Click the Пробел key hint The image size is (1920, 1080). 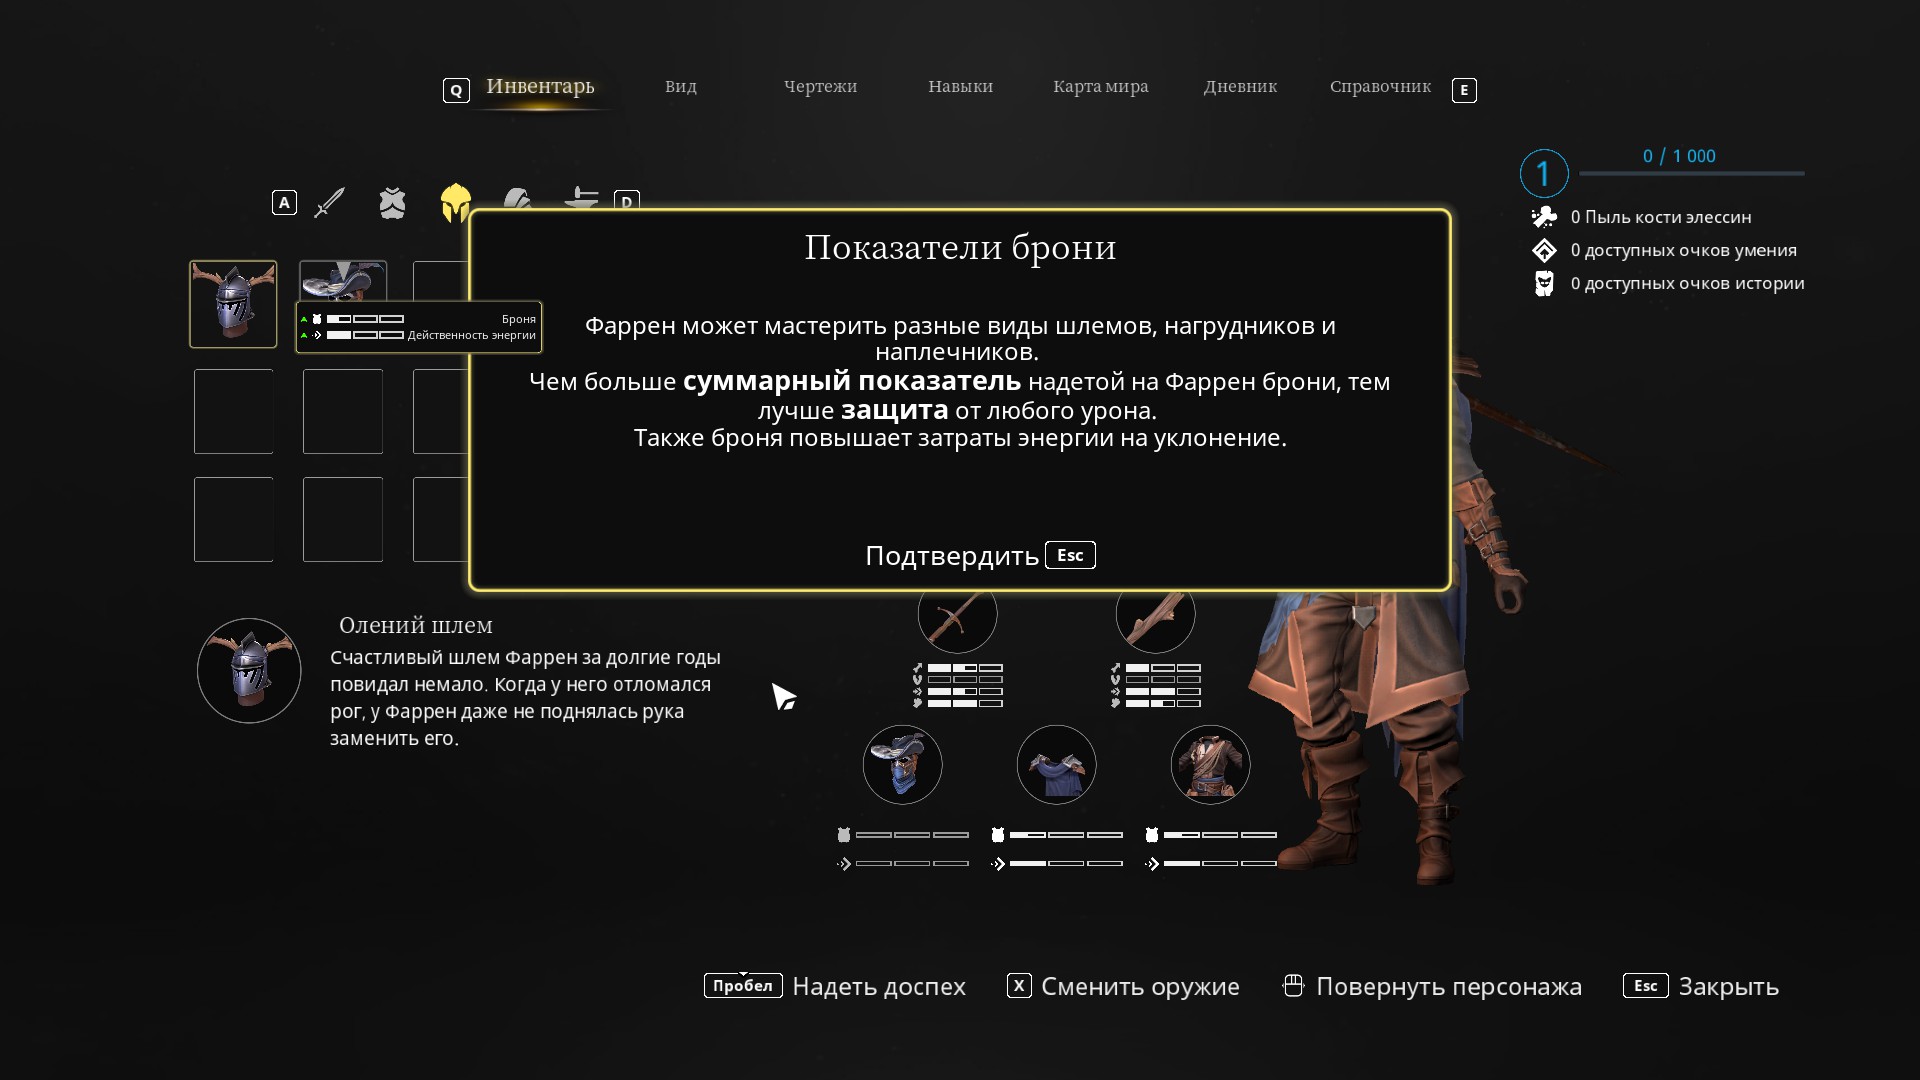[743, 986]
